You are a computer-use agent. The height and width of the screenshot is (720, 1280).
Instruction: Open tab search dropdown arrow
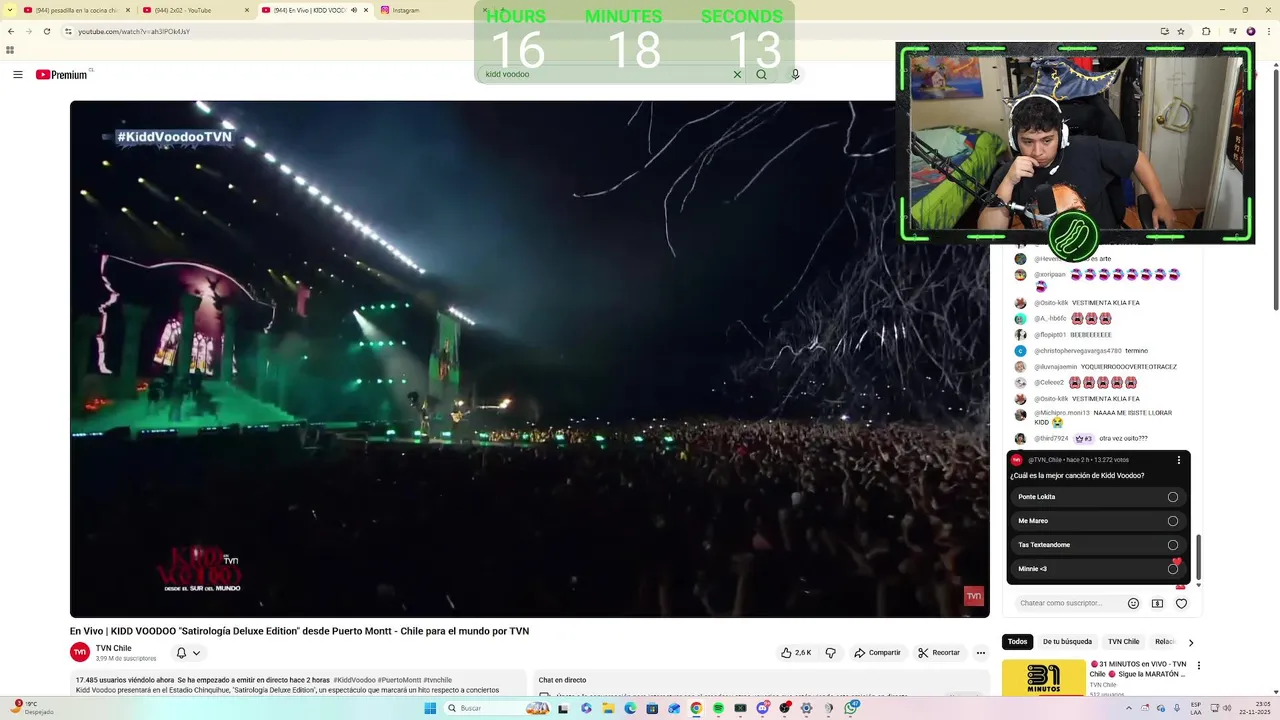[x=9, y=10]
